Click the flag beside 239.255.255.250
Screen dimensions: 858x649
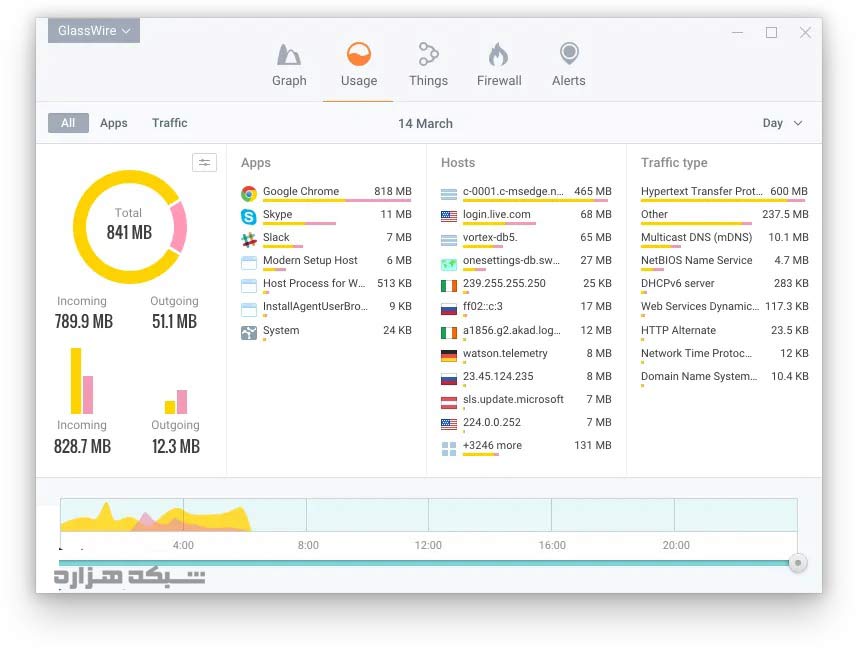(449, 286)
